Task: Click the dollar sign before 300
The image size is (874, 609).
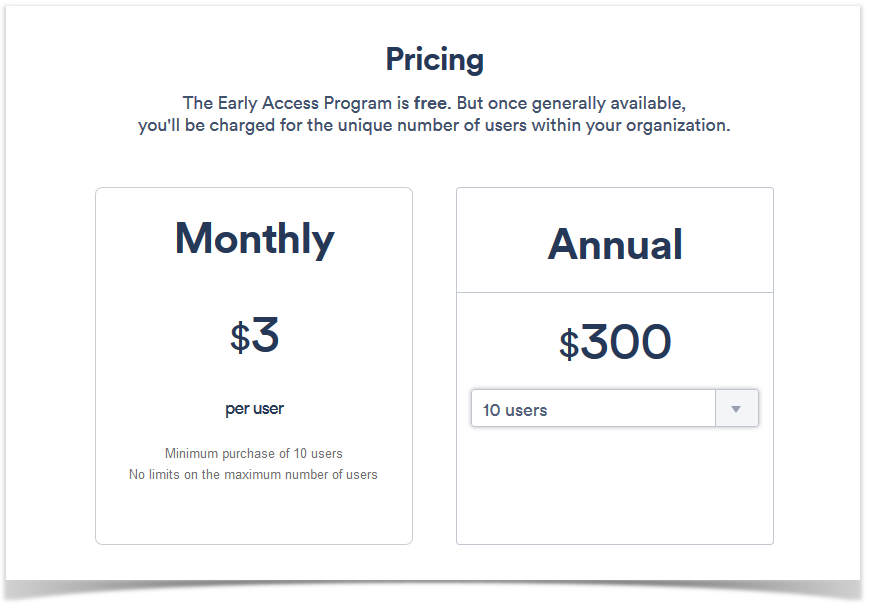Action: [569, 344]
